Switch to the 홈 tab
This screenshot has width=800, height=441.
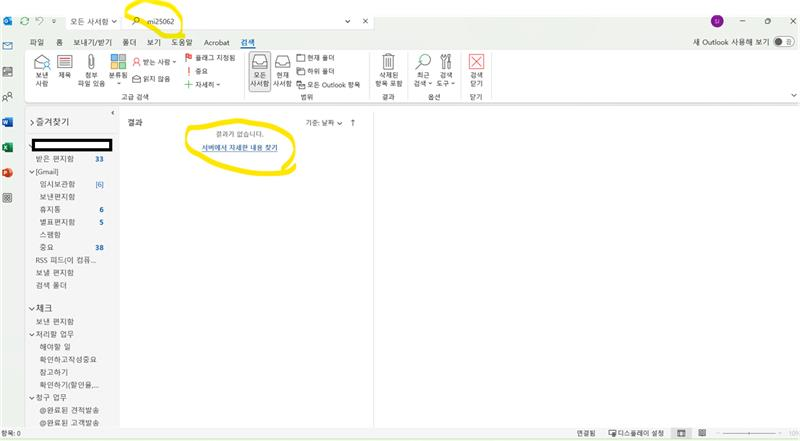click(x=59, y=42)
